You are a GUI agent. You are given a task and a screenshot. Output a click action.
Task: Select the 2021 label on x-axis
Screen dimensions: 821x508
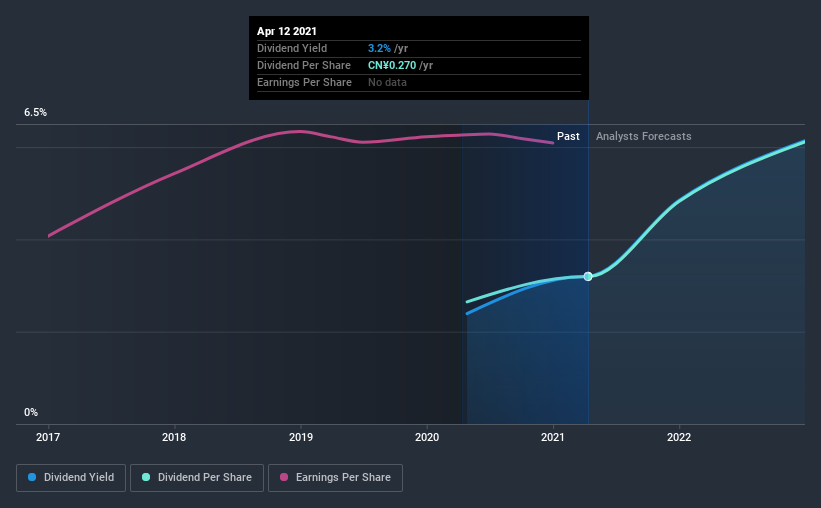click(553, 437)
